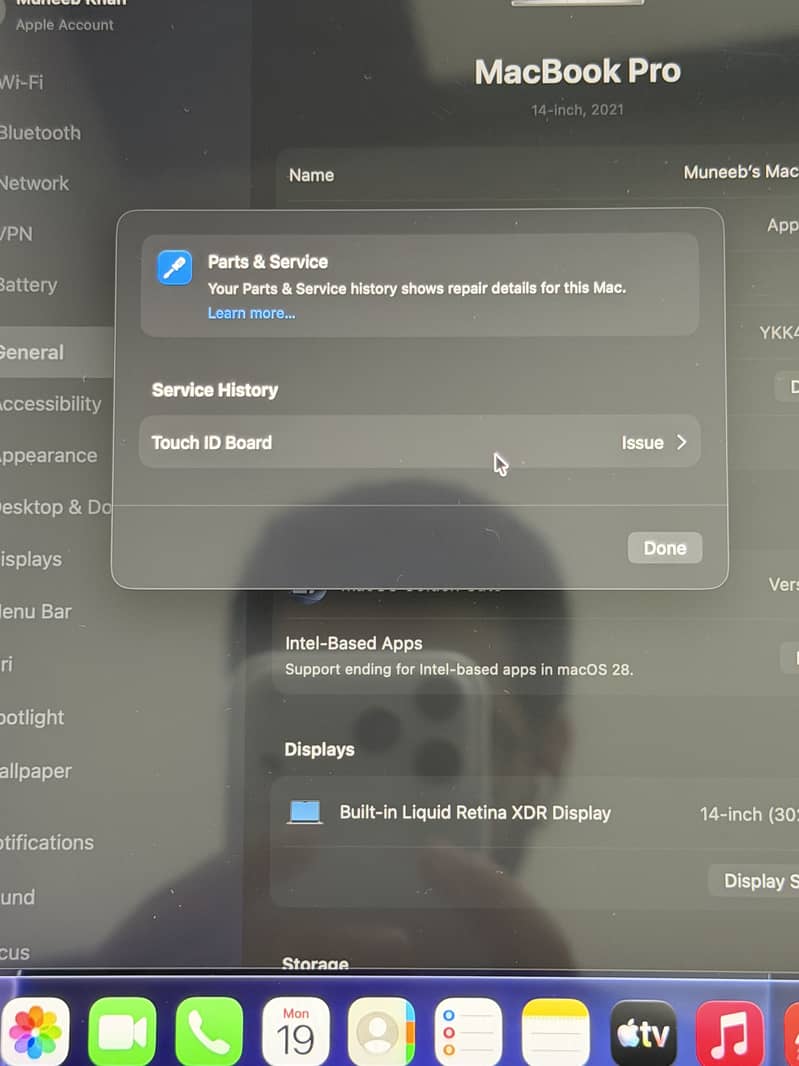Click the Done button

tap(664, 548)
